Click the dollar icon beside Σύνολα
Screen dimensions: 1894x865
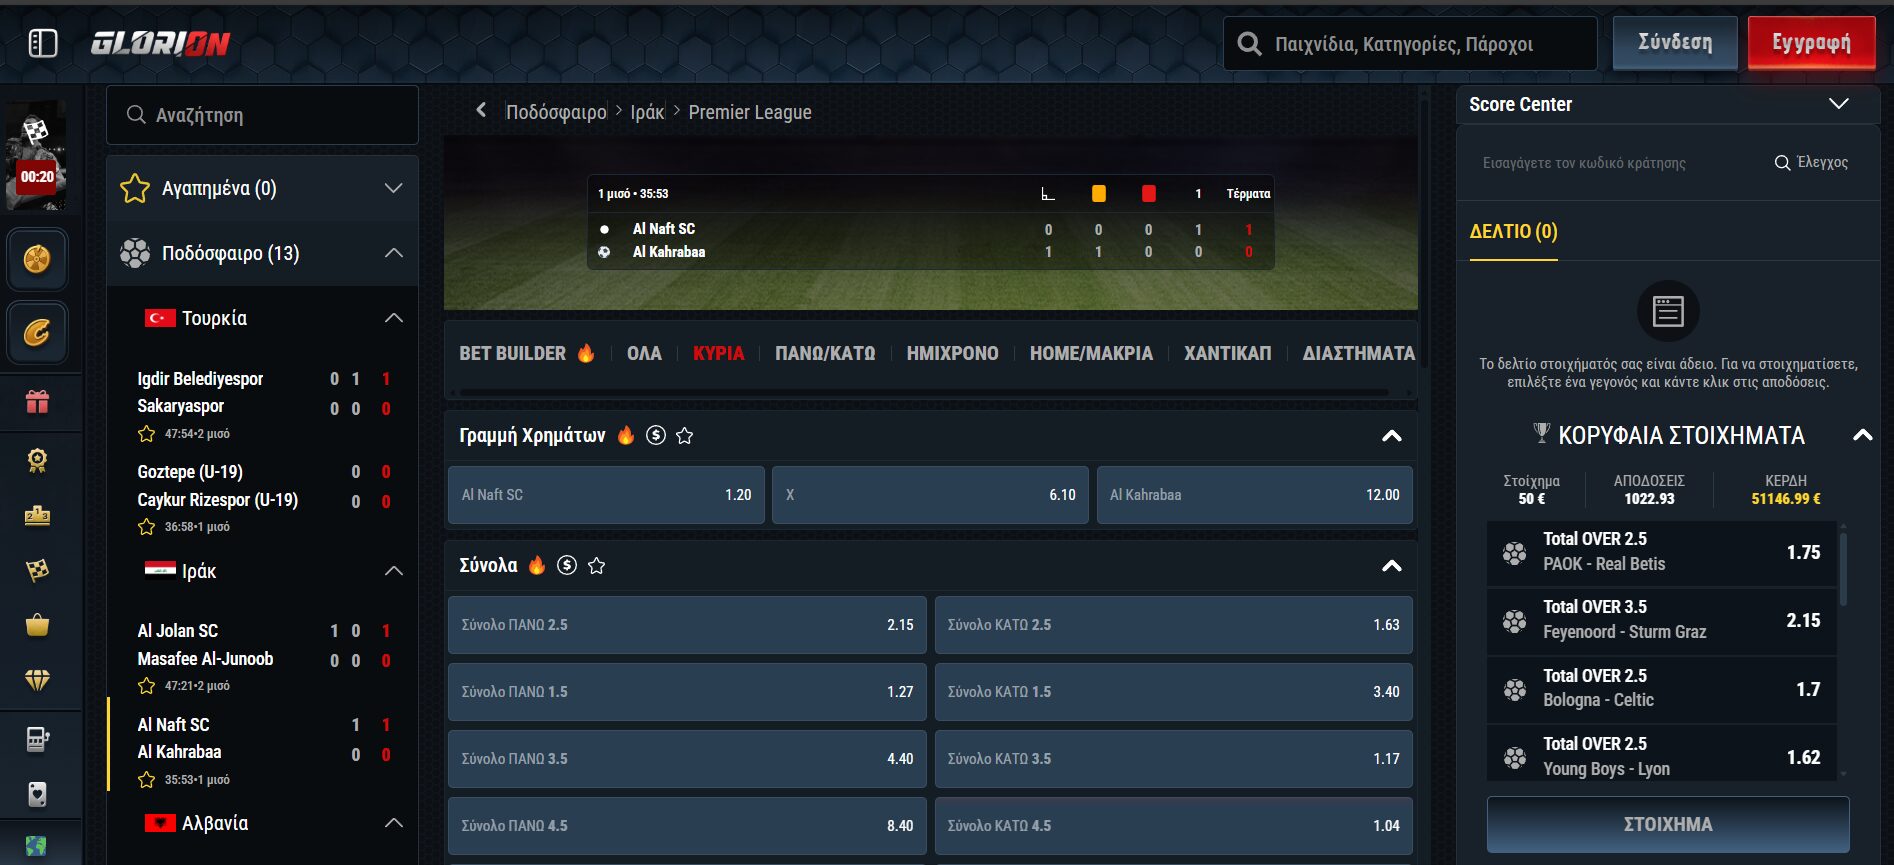[567, 565]
